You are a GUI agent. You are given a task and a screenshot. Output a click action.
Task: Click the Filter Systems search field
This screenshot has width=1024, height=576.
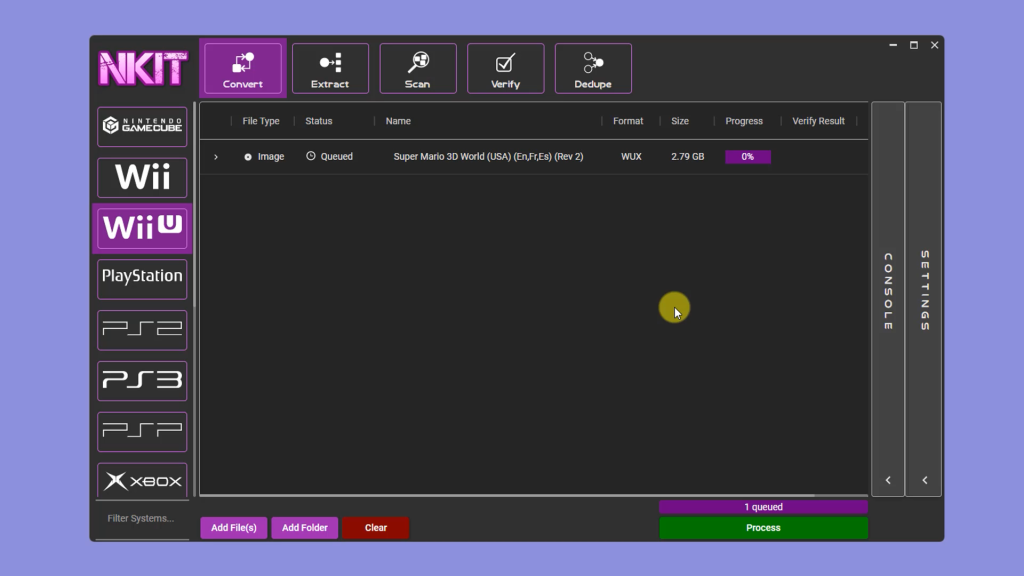coord(142,518)
